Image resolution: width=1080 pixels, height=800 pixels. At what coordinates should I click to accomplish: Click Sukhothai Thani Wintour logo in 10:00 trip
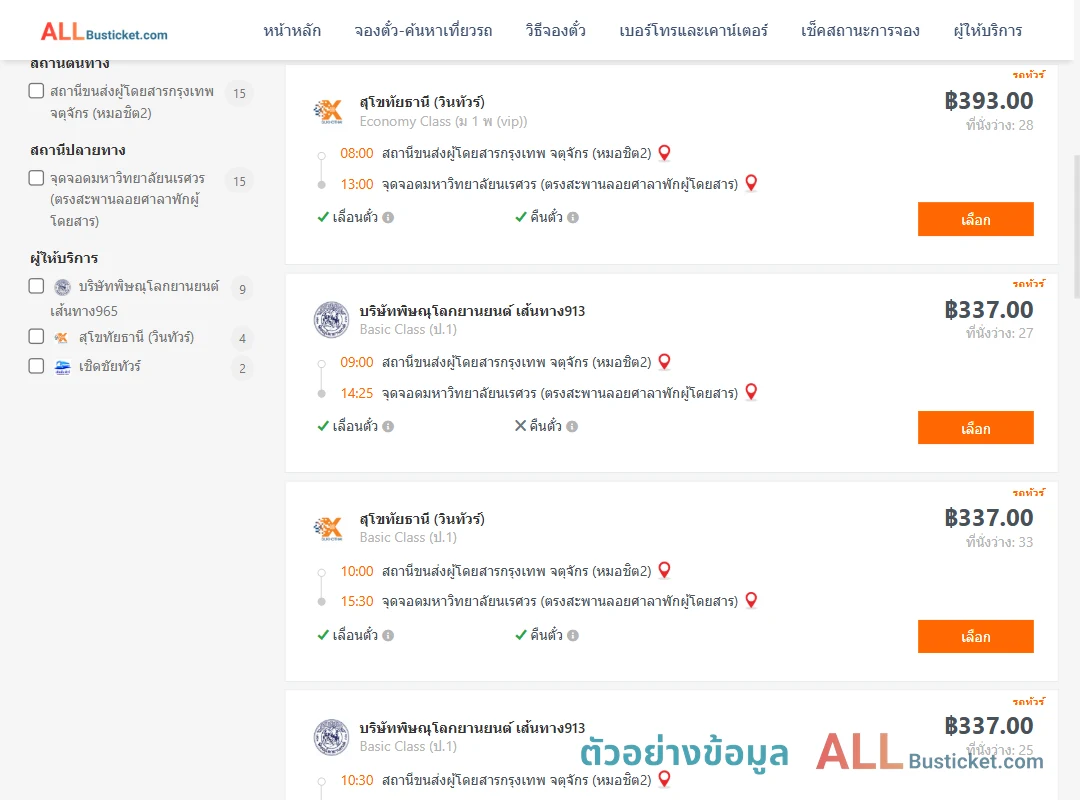pos(329,529)
